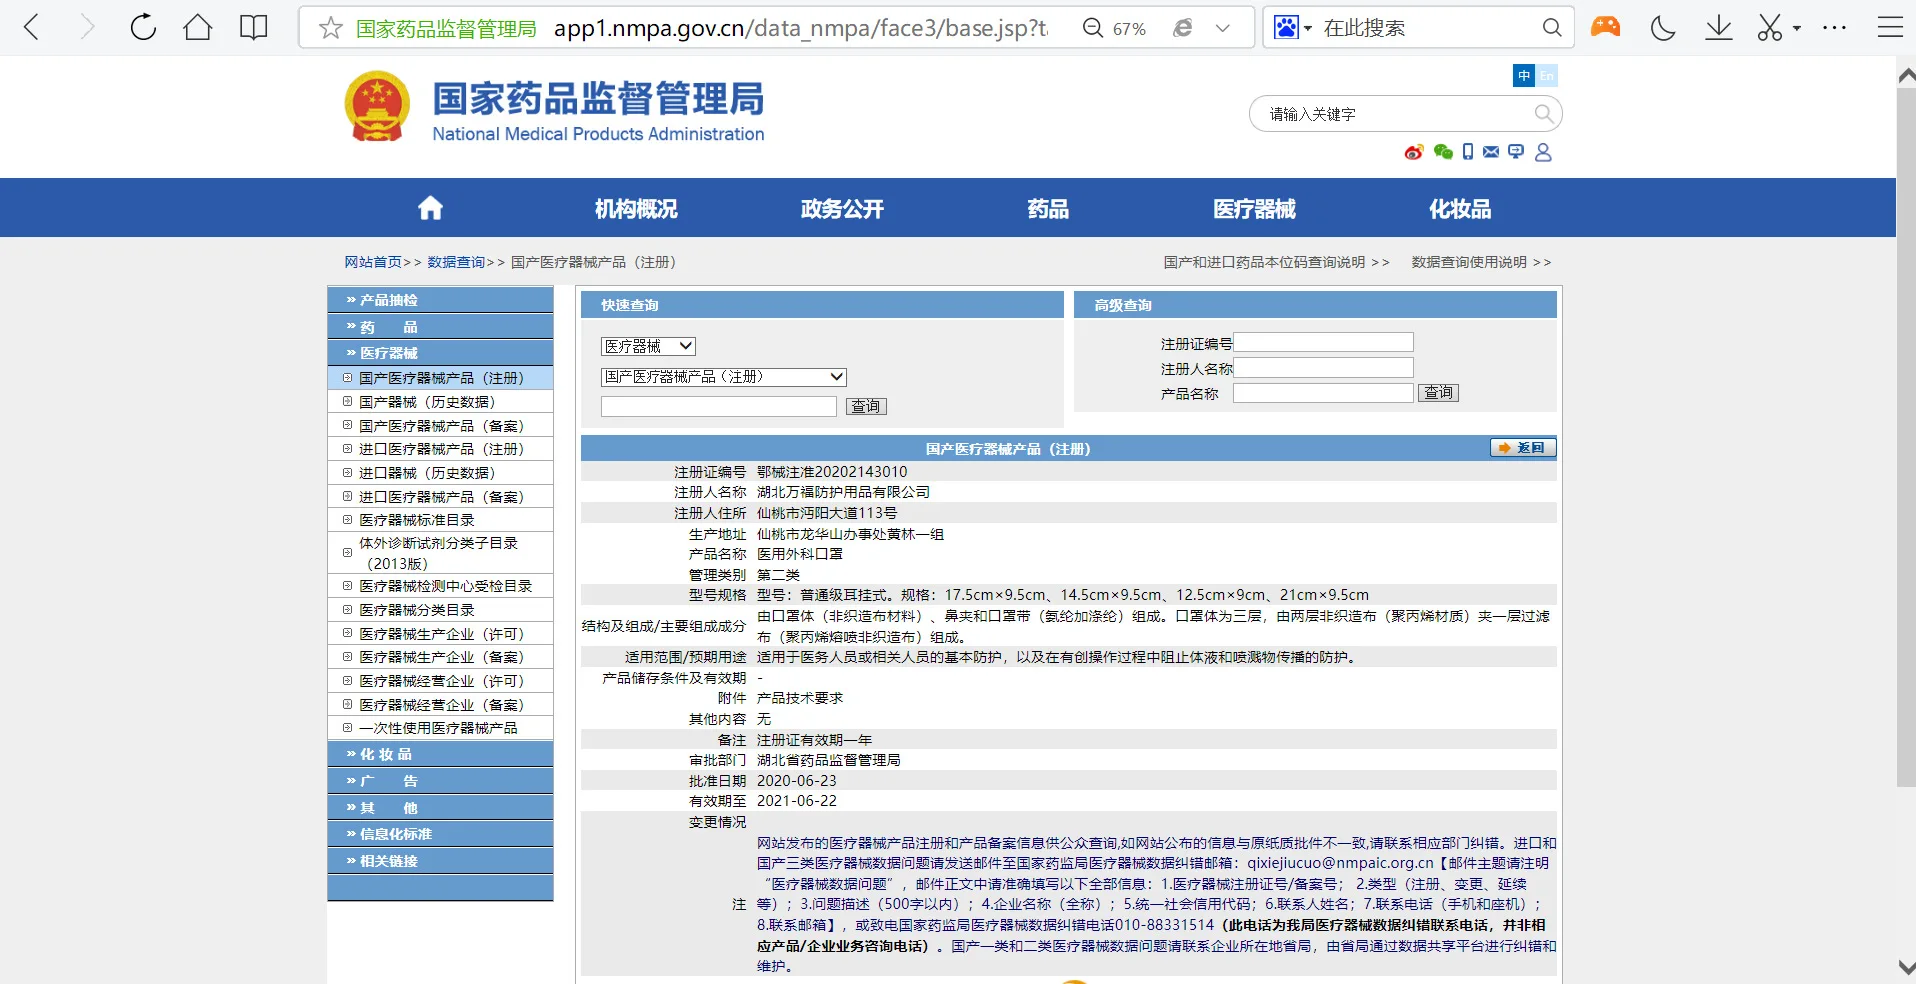This screenshot has width=1916, height=984.
Task: Open the 医疗器械 navigation menu
Action: (1254, 209)
